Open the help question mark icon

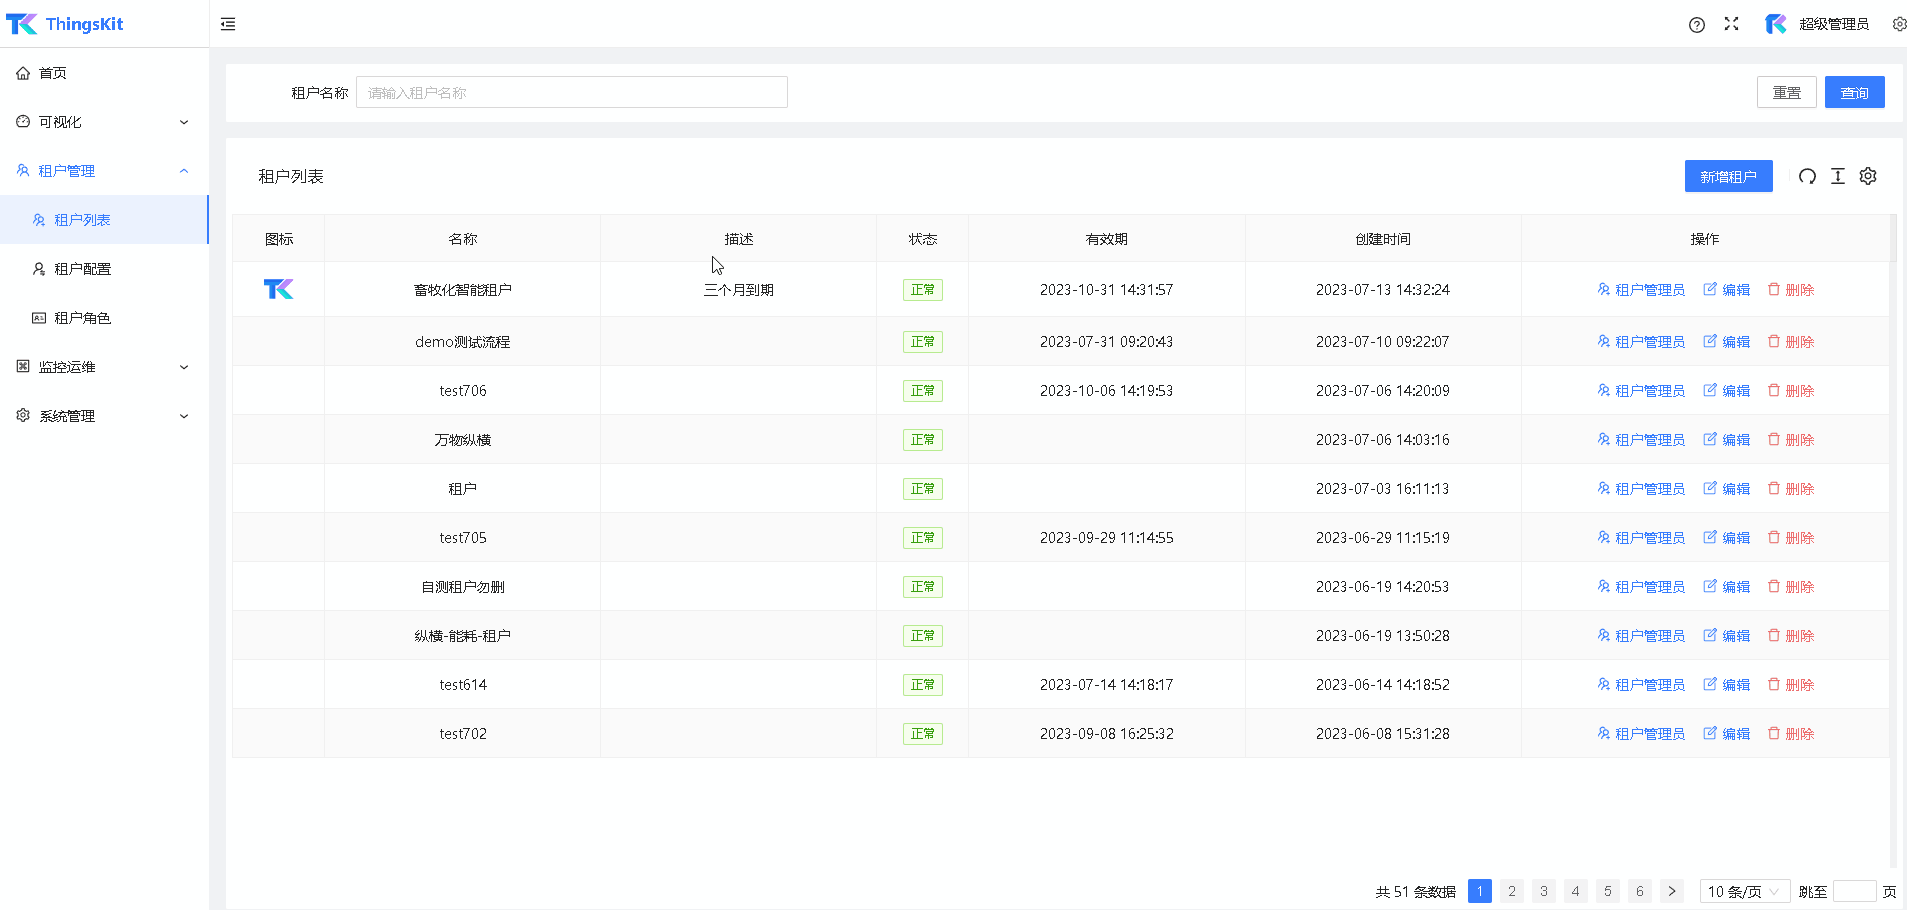click(x=1696, y=25)
